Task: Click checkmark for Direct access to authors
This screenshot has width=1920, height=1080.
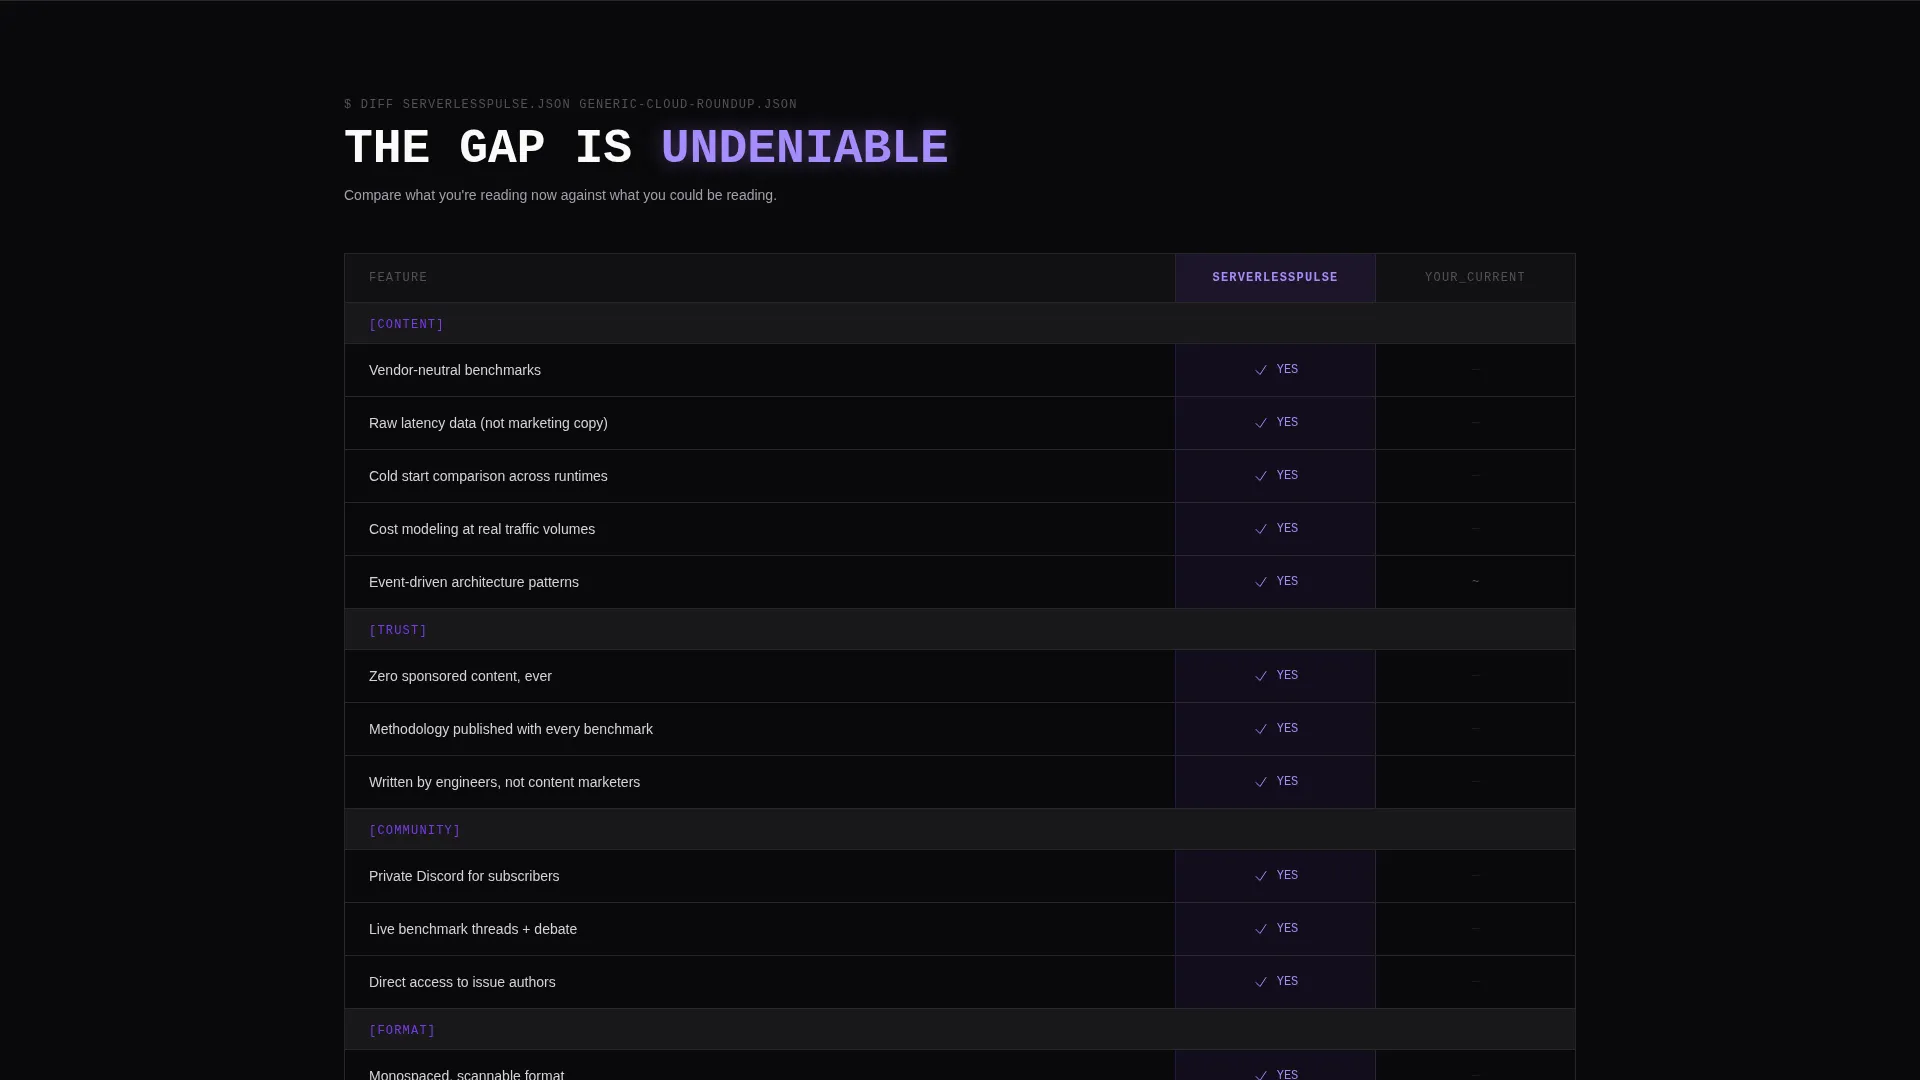Action: tap(1261, 982)
